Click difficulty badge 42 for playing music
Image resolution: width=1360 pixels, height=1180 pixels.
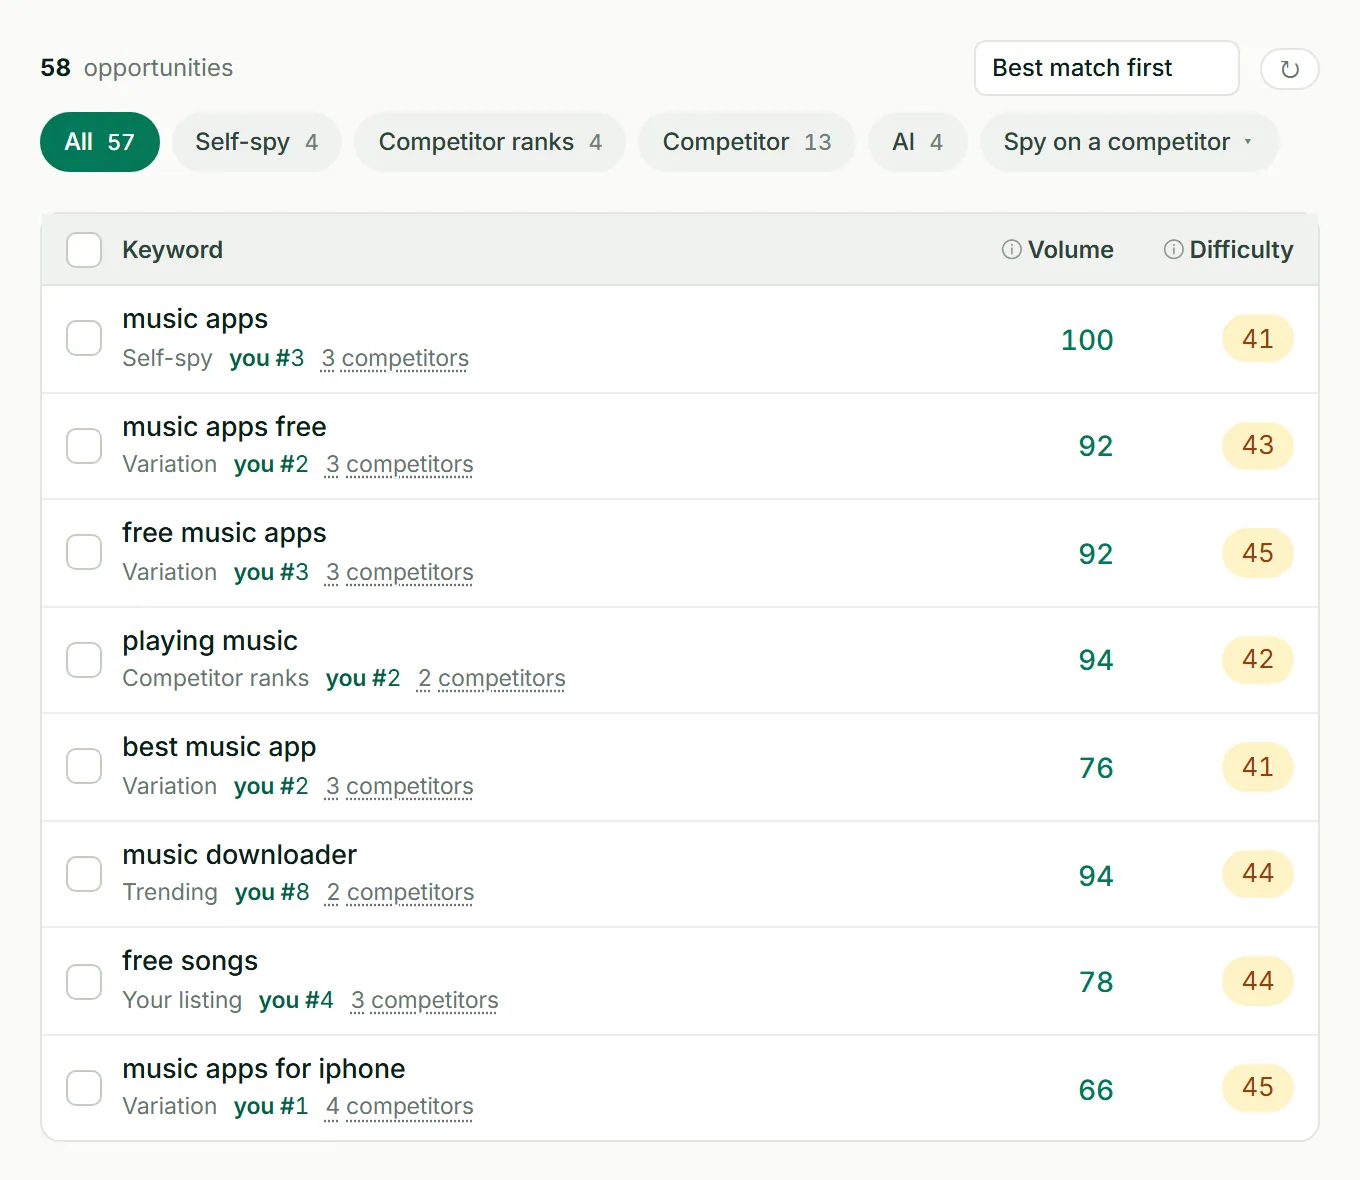[x=1258, y=659]
